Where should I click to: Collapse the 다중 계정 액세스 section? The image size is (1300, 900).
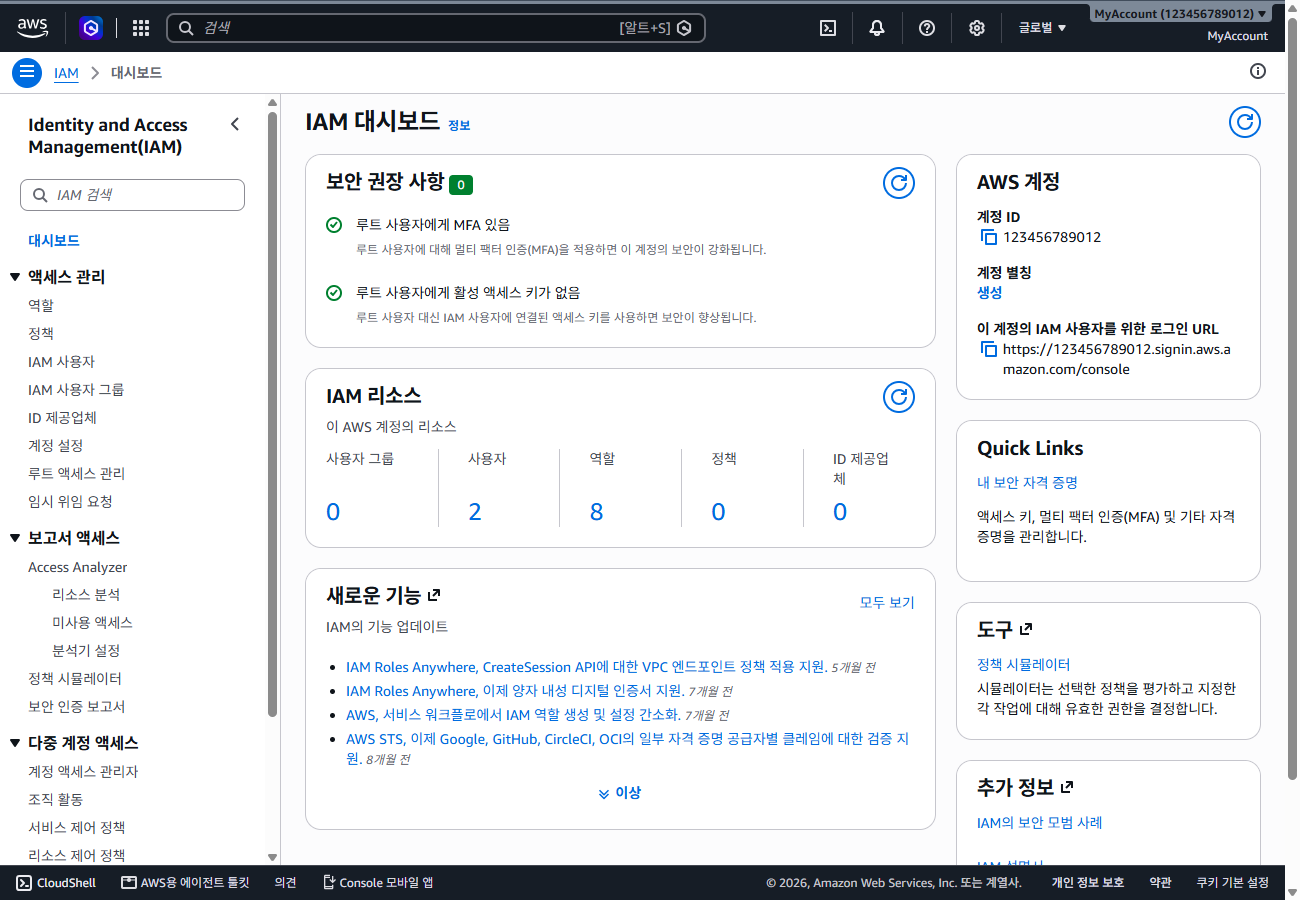[x=15, y=743]
